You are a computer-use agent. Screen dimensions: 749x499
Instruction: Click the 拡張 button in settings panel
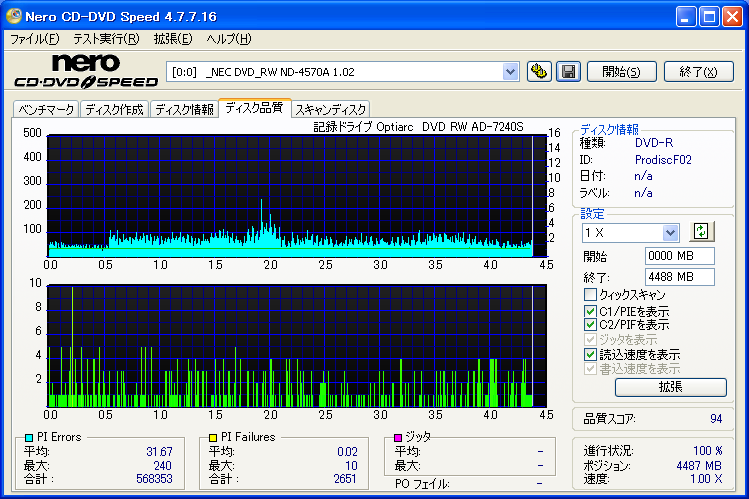(671, 387)
